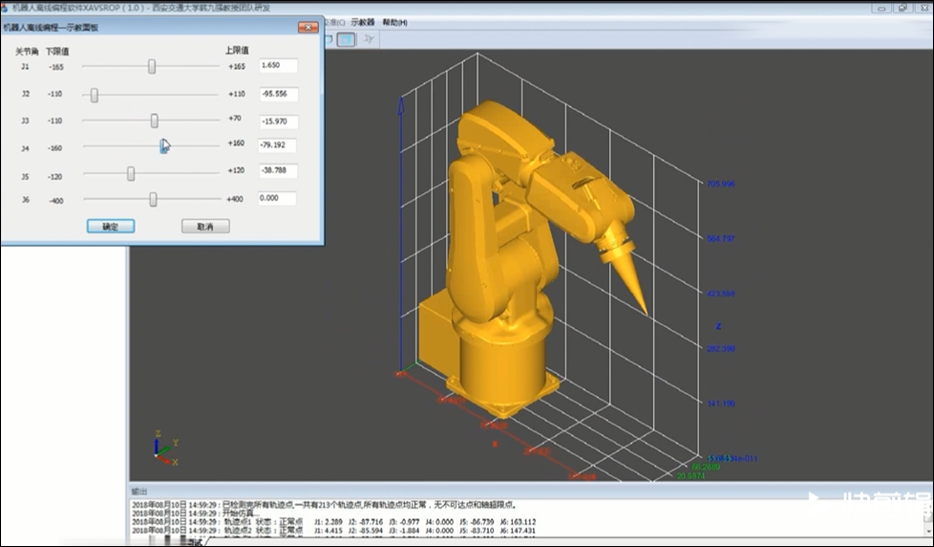Open the 帮助(H) menu
934x547 pixels.
(394, 21)
